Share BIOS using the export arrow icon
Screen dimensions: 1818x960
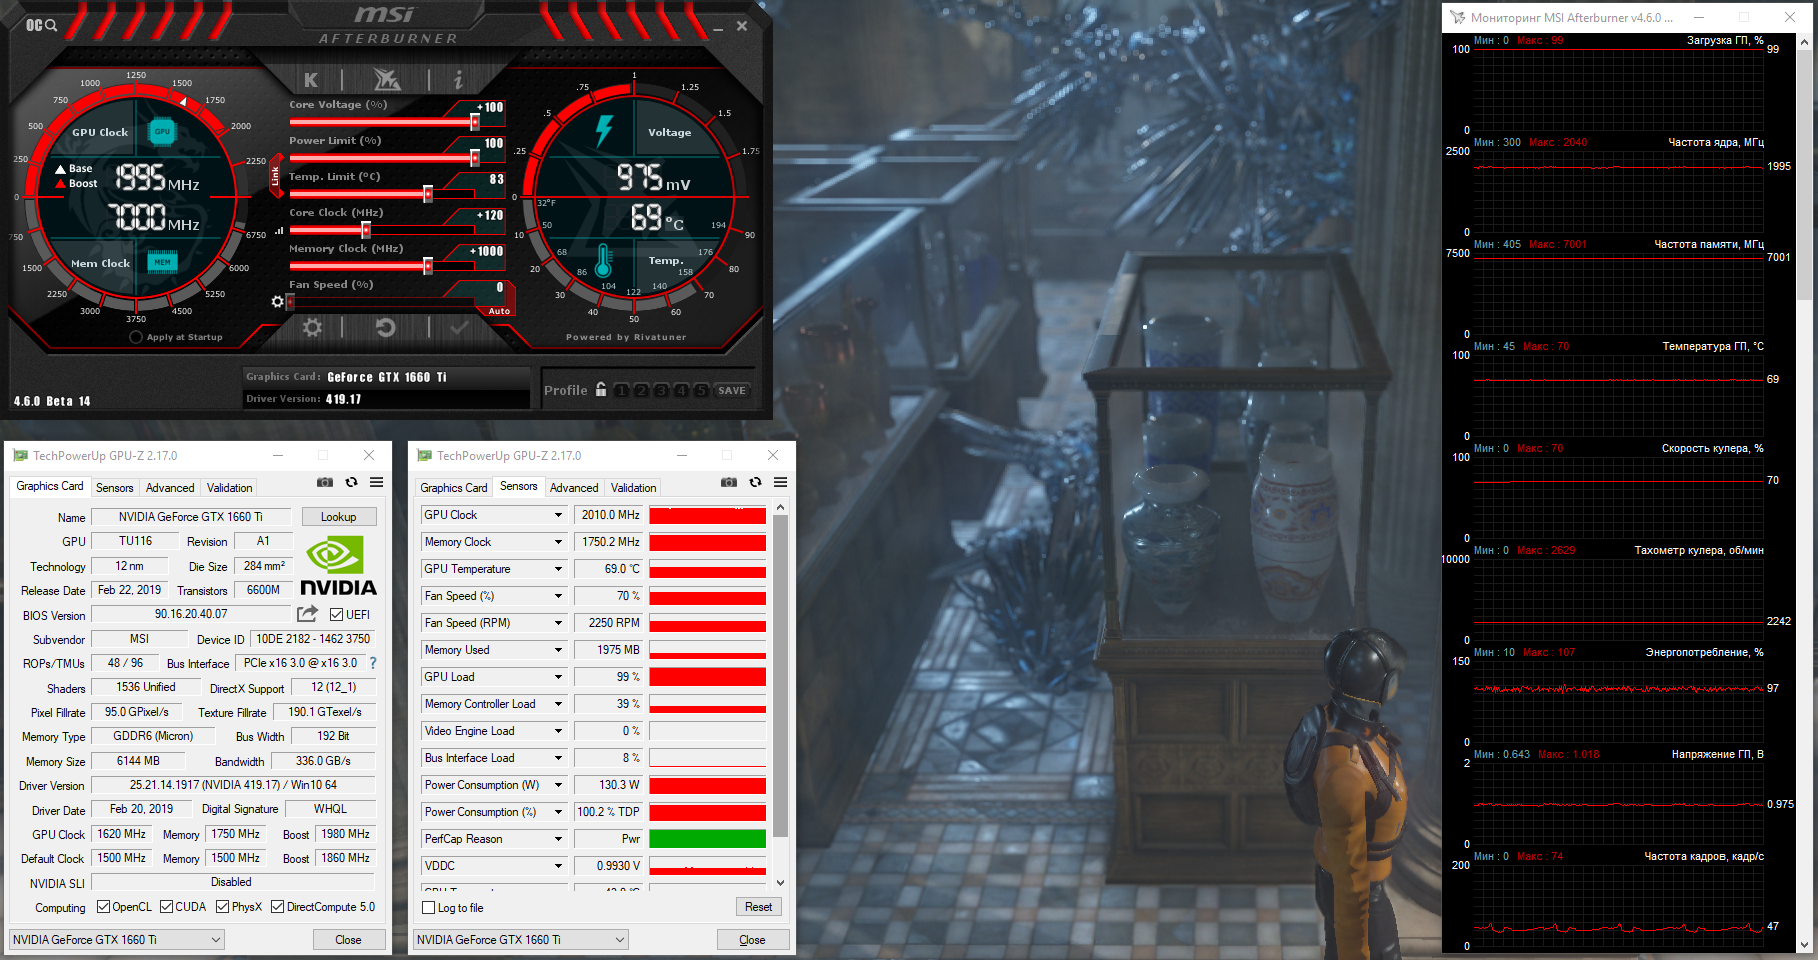(x=307, y=614)
